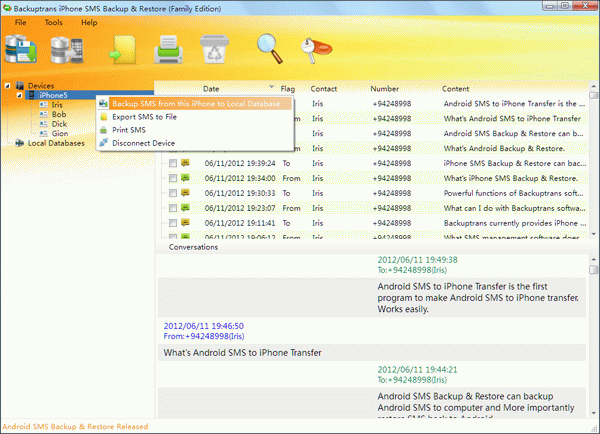Sort by the Flag column header
The height and width of the screenshot is (434, 600).
[288, 89]
